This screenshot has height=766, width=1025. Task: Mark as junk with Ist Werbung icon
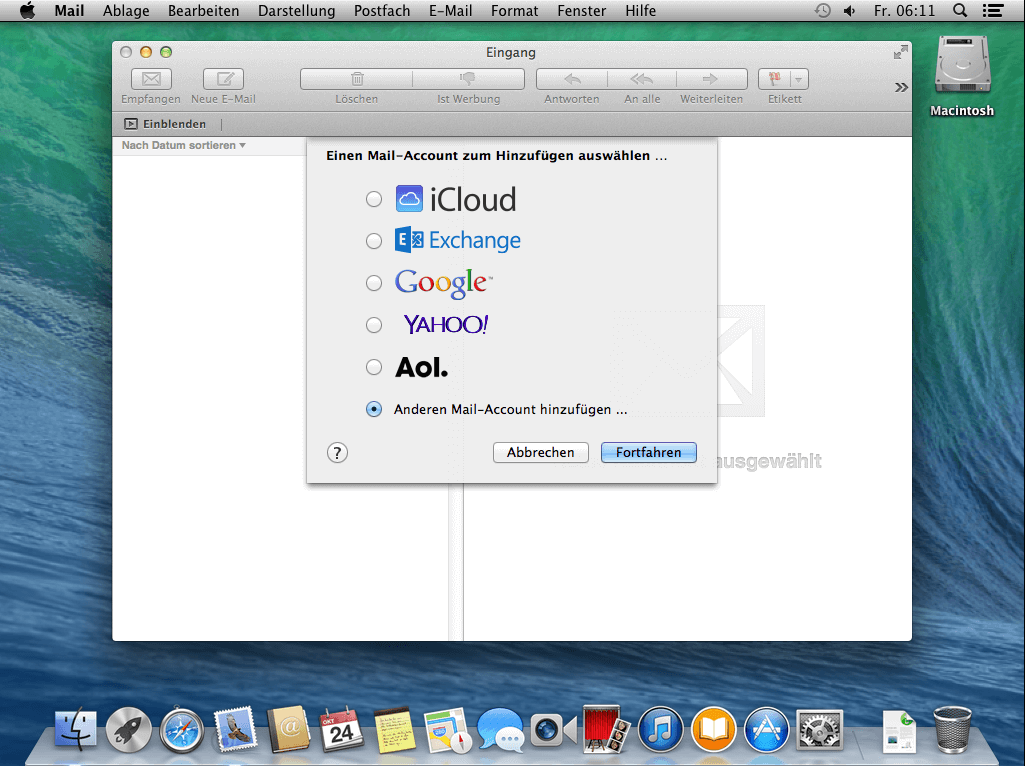(468, 79)
